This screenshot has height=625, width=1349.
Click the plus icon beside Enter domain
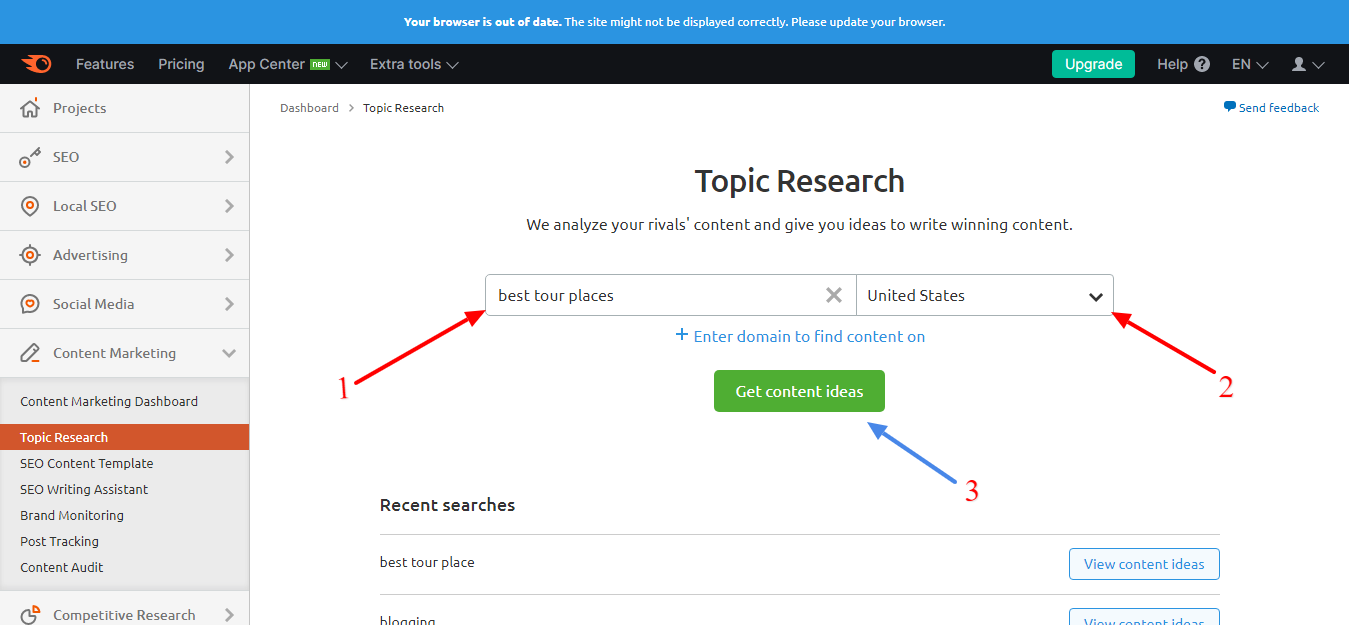coord(682,335)
